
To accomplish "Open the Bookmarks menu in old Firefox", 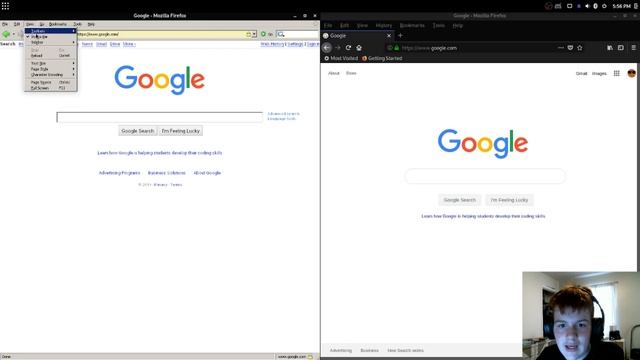I will (58, 24).
